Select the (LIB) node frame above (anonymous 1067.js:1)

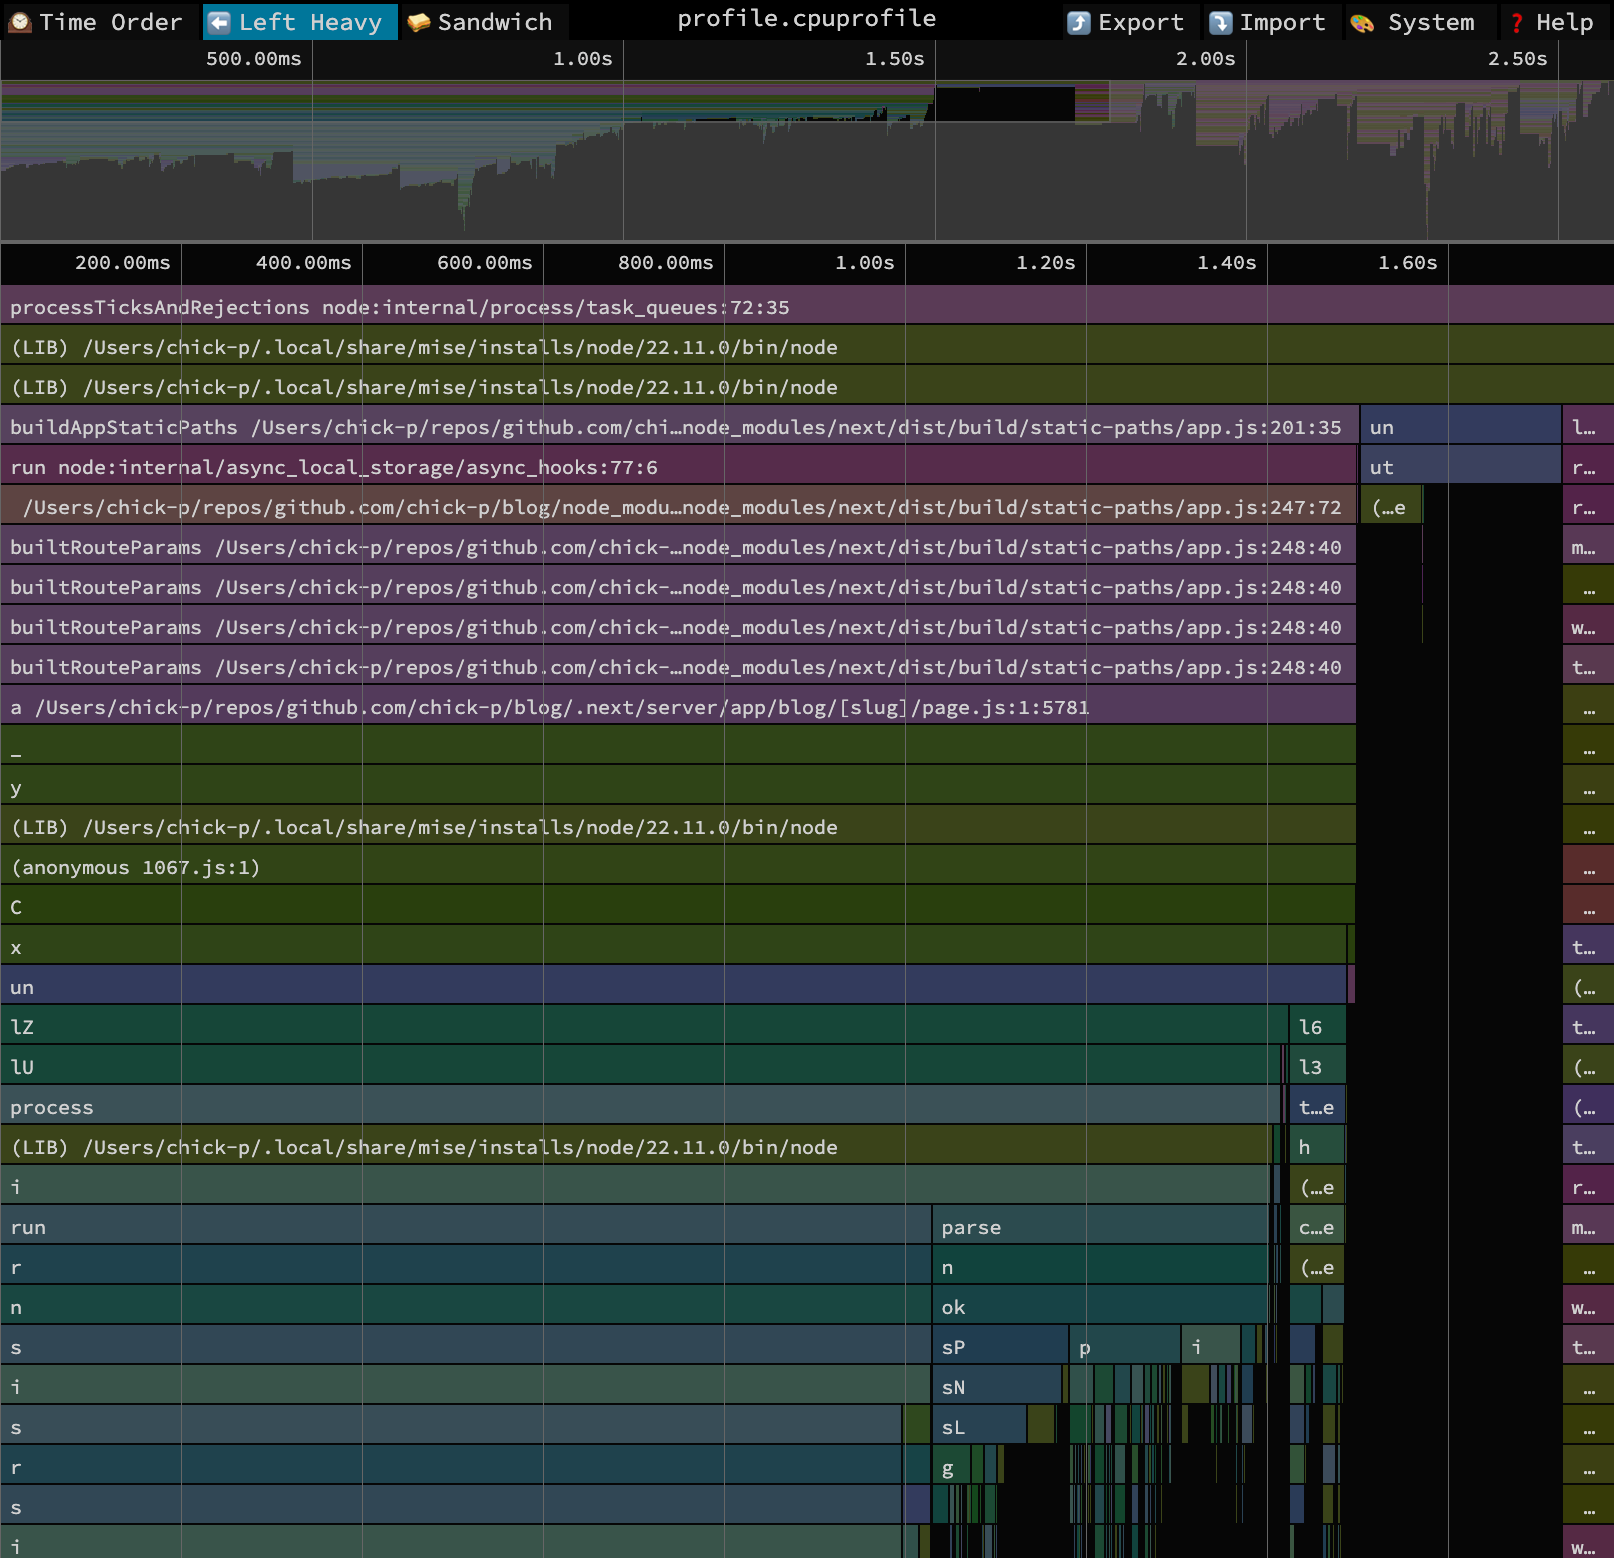tap(678, 825)
